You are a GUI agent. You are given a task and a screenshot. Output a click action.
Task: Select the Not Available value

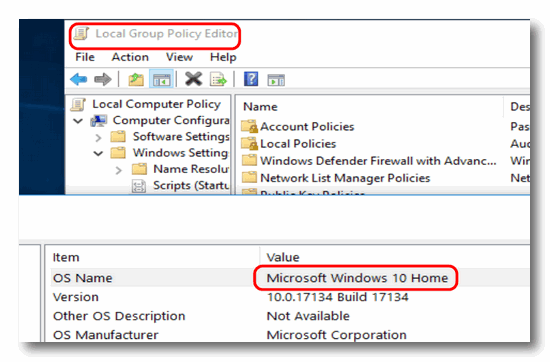pos(308,316)
